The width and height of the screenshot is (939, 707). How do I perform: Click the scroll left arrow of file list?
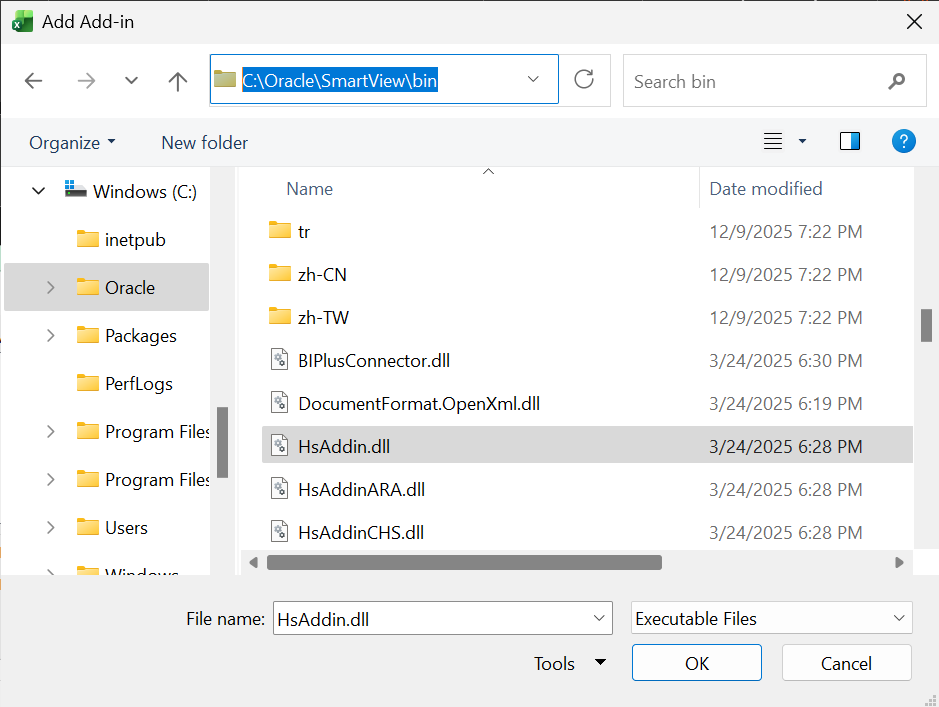253,562
